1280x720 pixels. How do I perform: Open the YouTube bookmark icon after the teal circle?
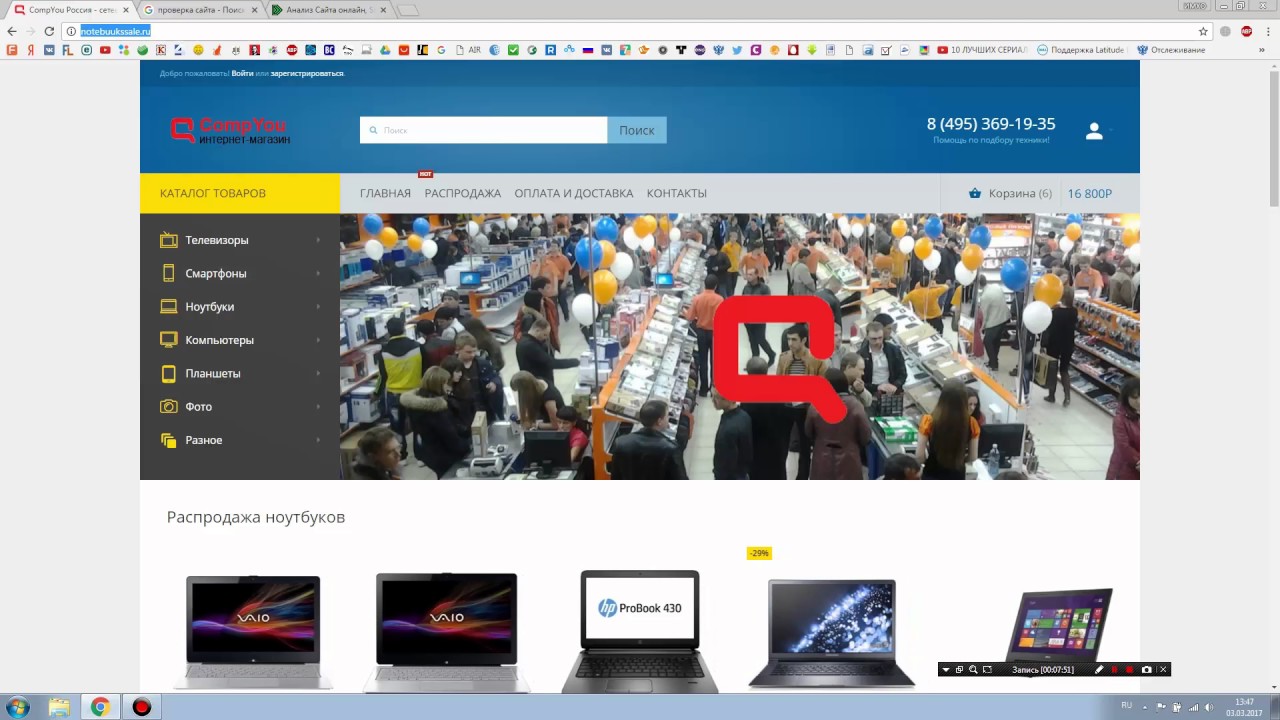(105, 50)
